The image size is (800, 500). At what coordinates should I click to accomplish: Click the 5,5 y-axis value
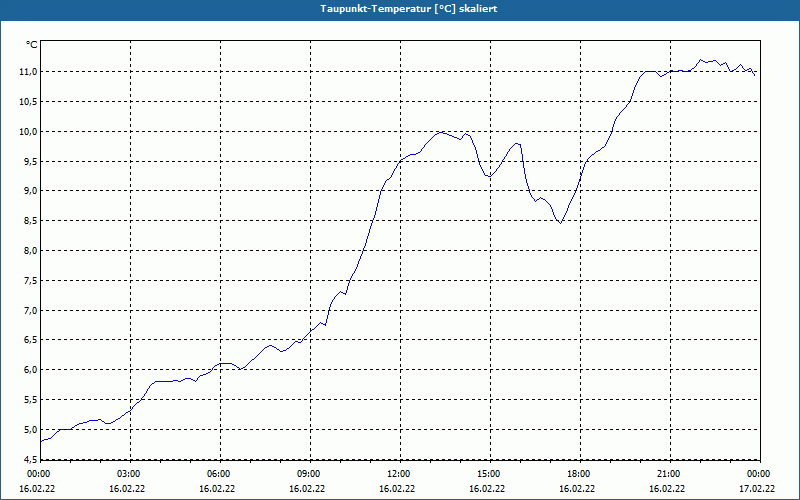pyautogui.click(x=31, y=400)
